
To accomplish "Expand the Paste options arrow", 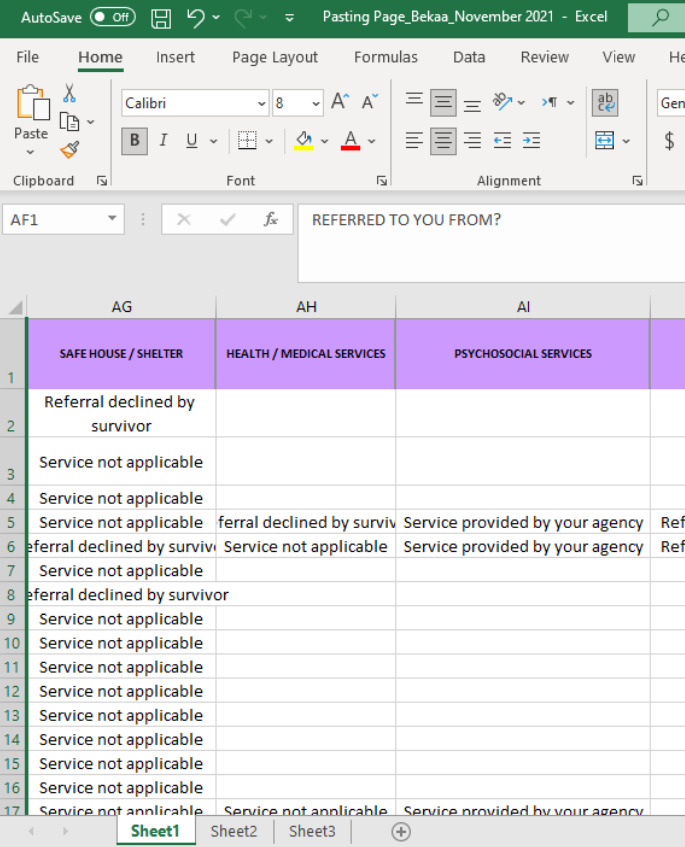I will (30, 153).
